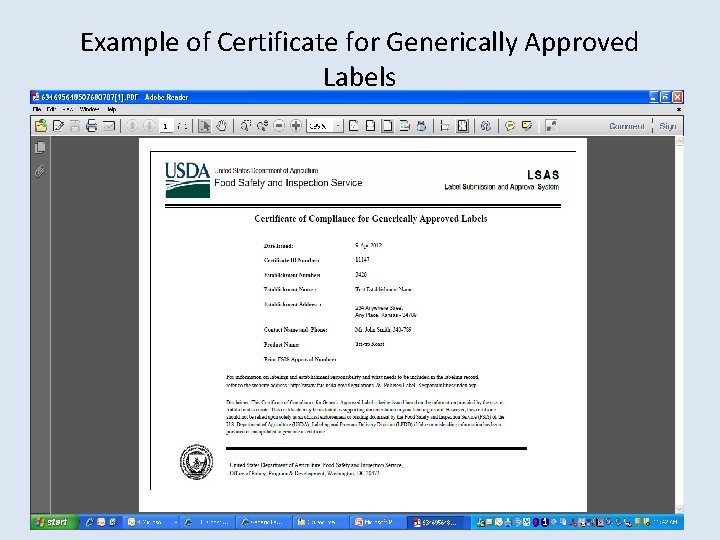Add a sticky note comment bubble
This screenshot has height=540, width=720.
(510, 125)
